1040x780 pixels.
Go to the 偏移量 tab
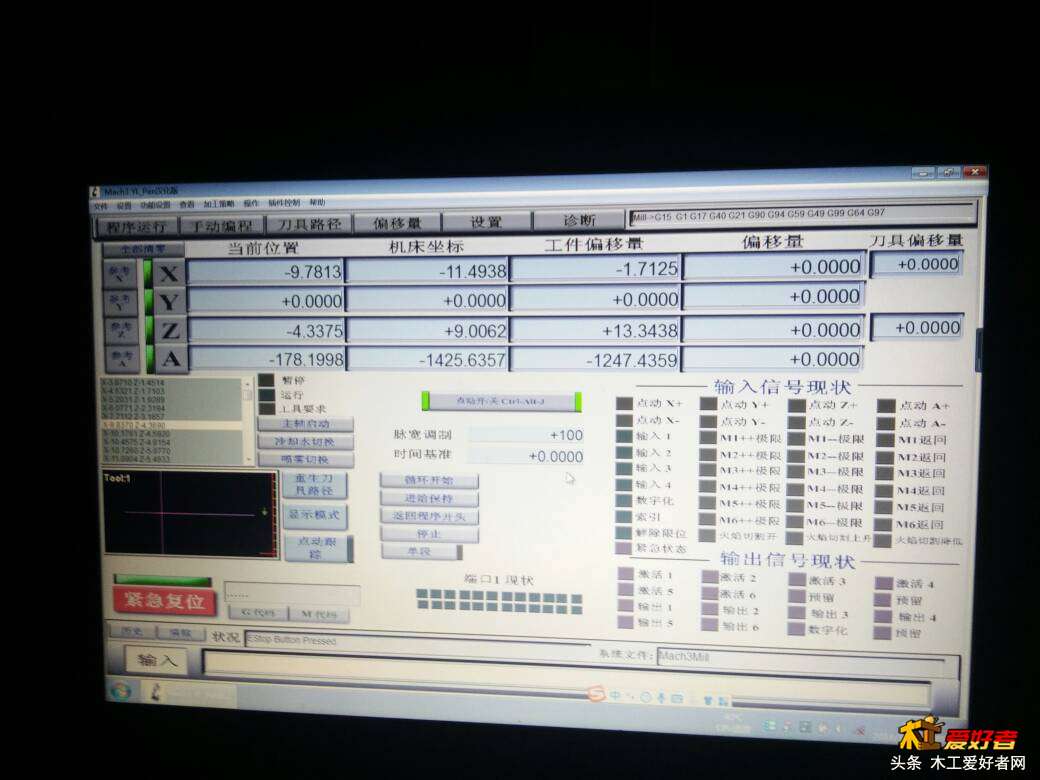397,223
